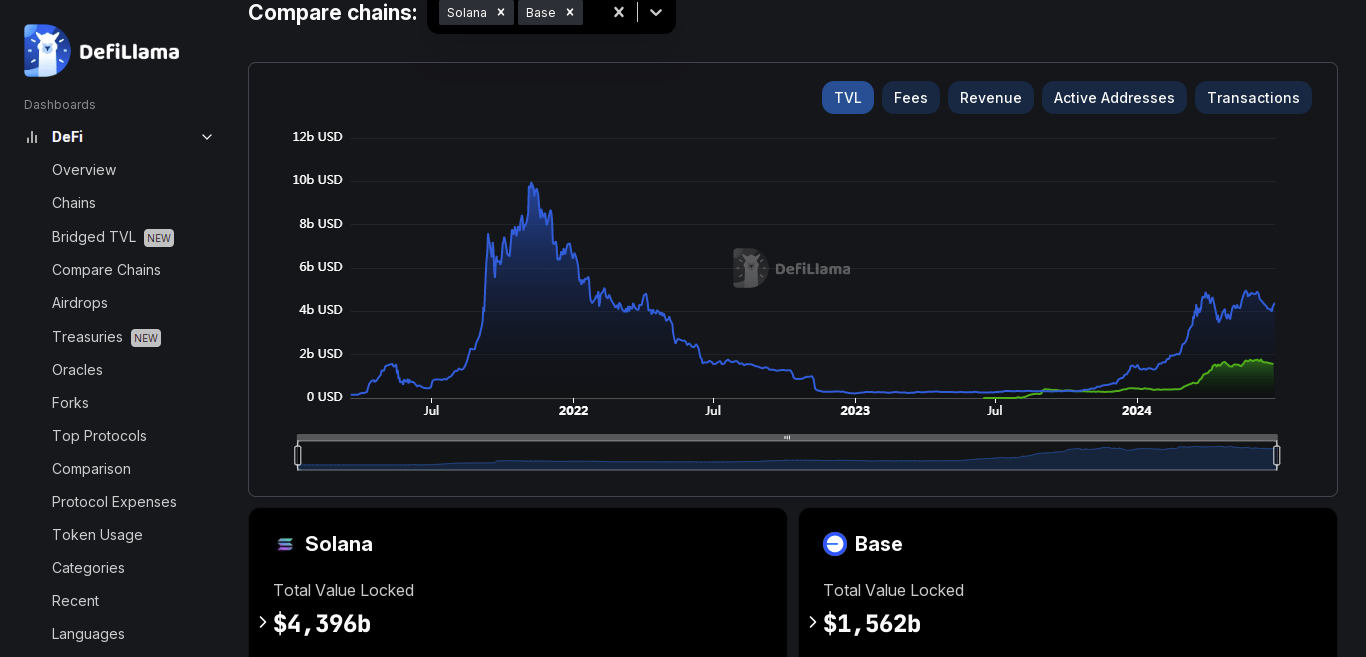
Task: Open Token Usage page
Action: tap(97, 535)
